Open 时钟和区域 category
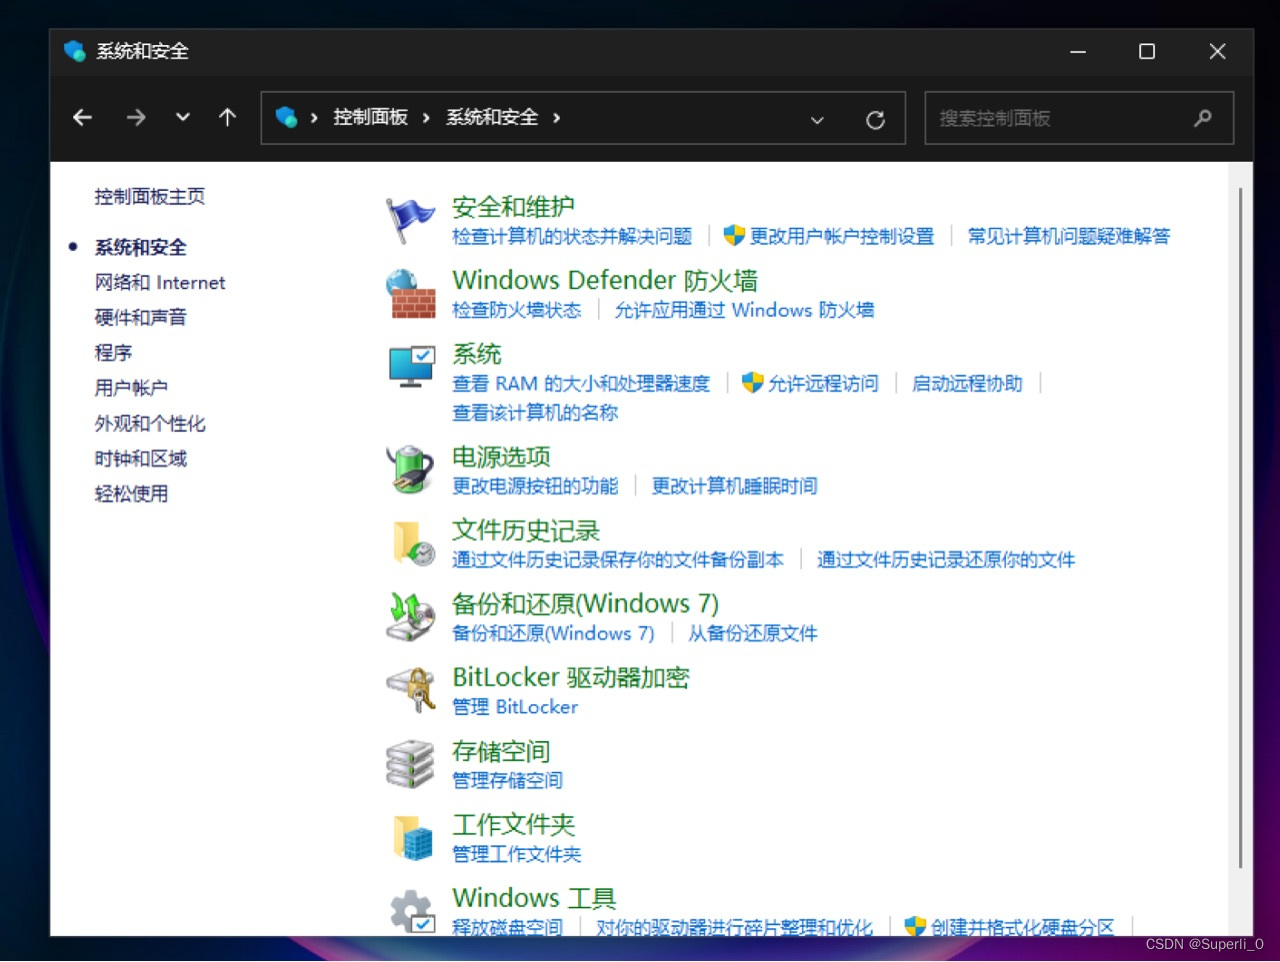Image resolution: width=1280 pixels, height=962 pixels. point(141,459)
